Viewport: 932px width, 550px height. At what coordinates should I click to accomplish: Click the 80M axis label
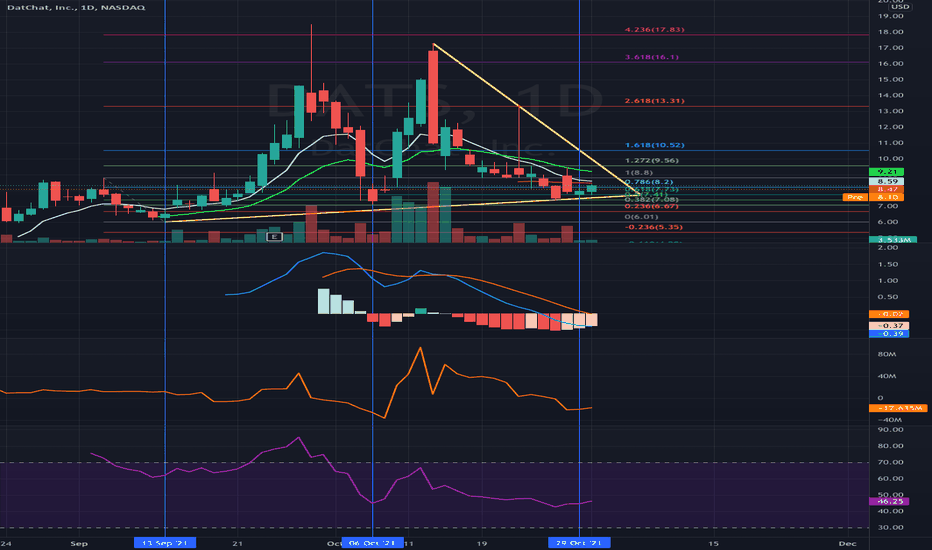pos(887,354)
